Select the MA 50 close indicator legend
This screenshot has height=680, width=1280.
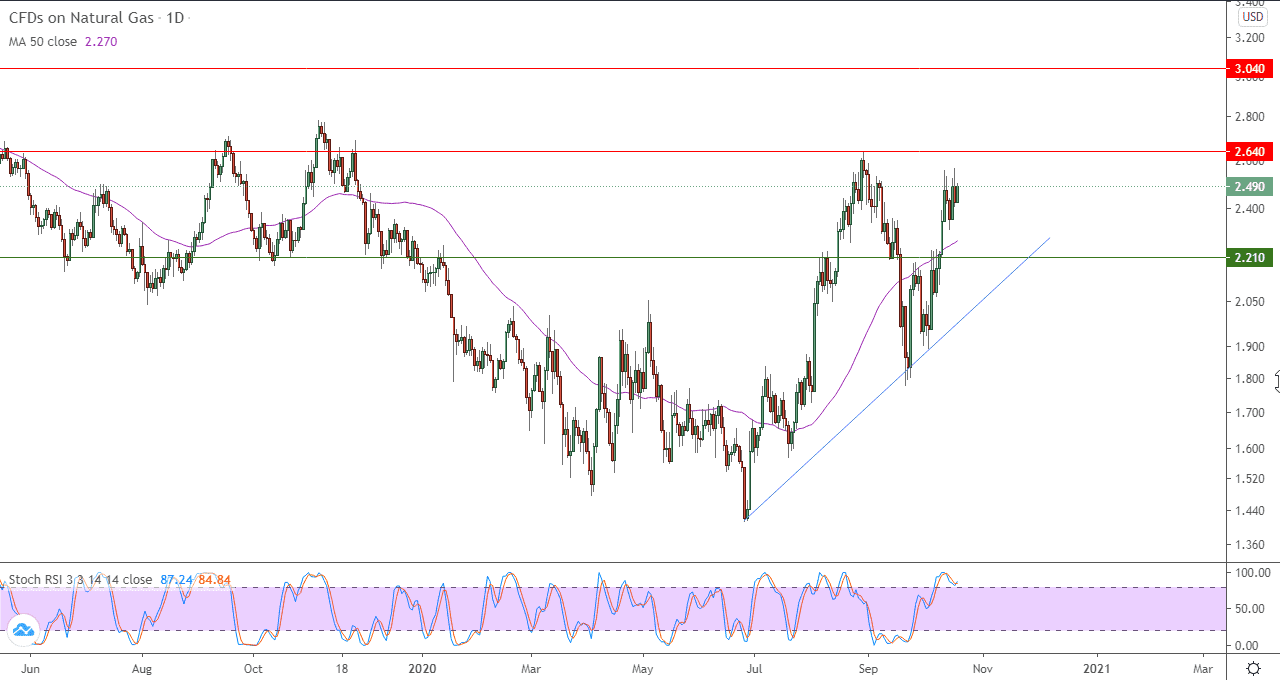43,42
